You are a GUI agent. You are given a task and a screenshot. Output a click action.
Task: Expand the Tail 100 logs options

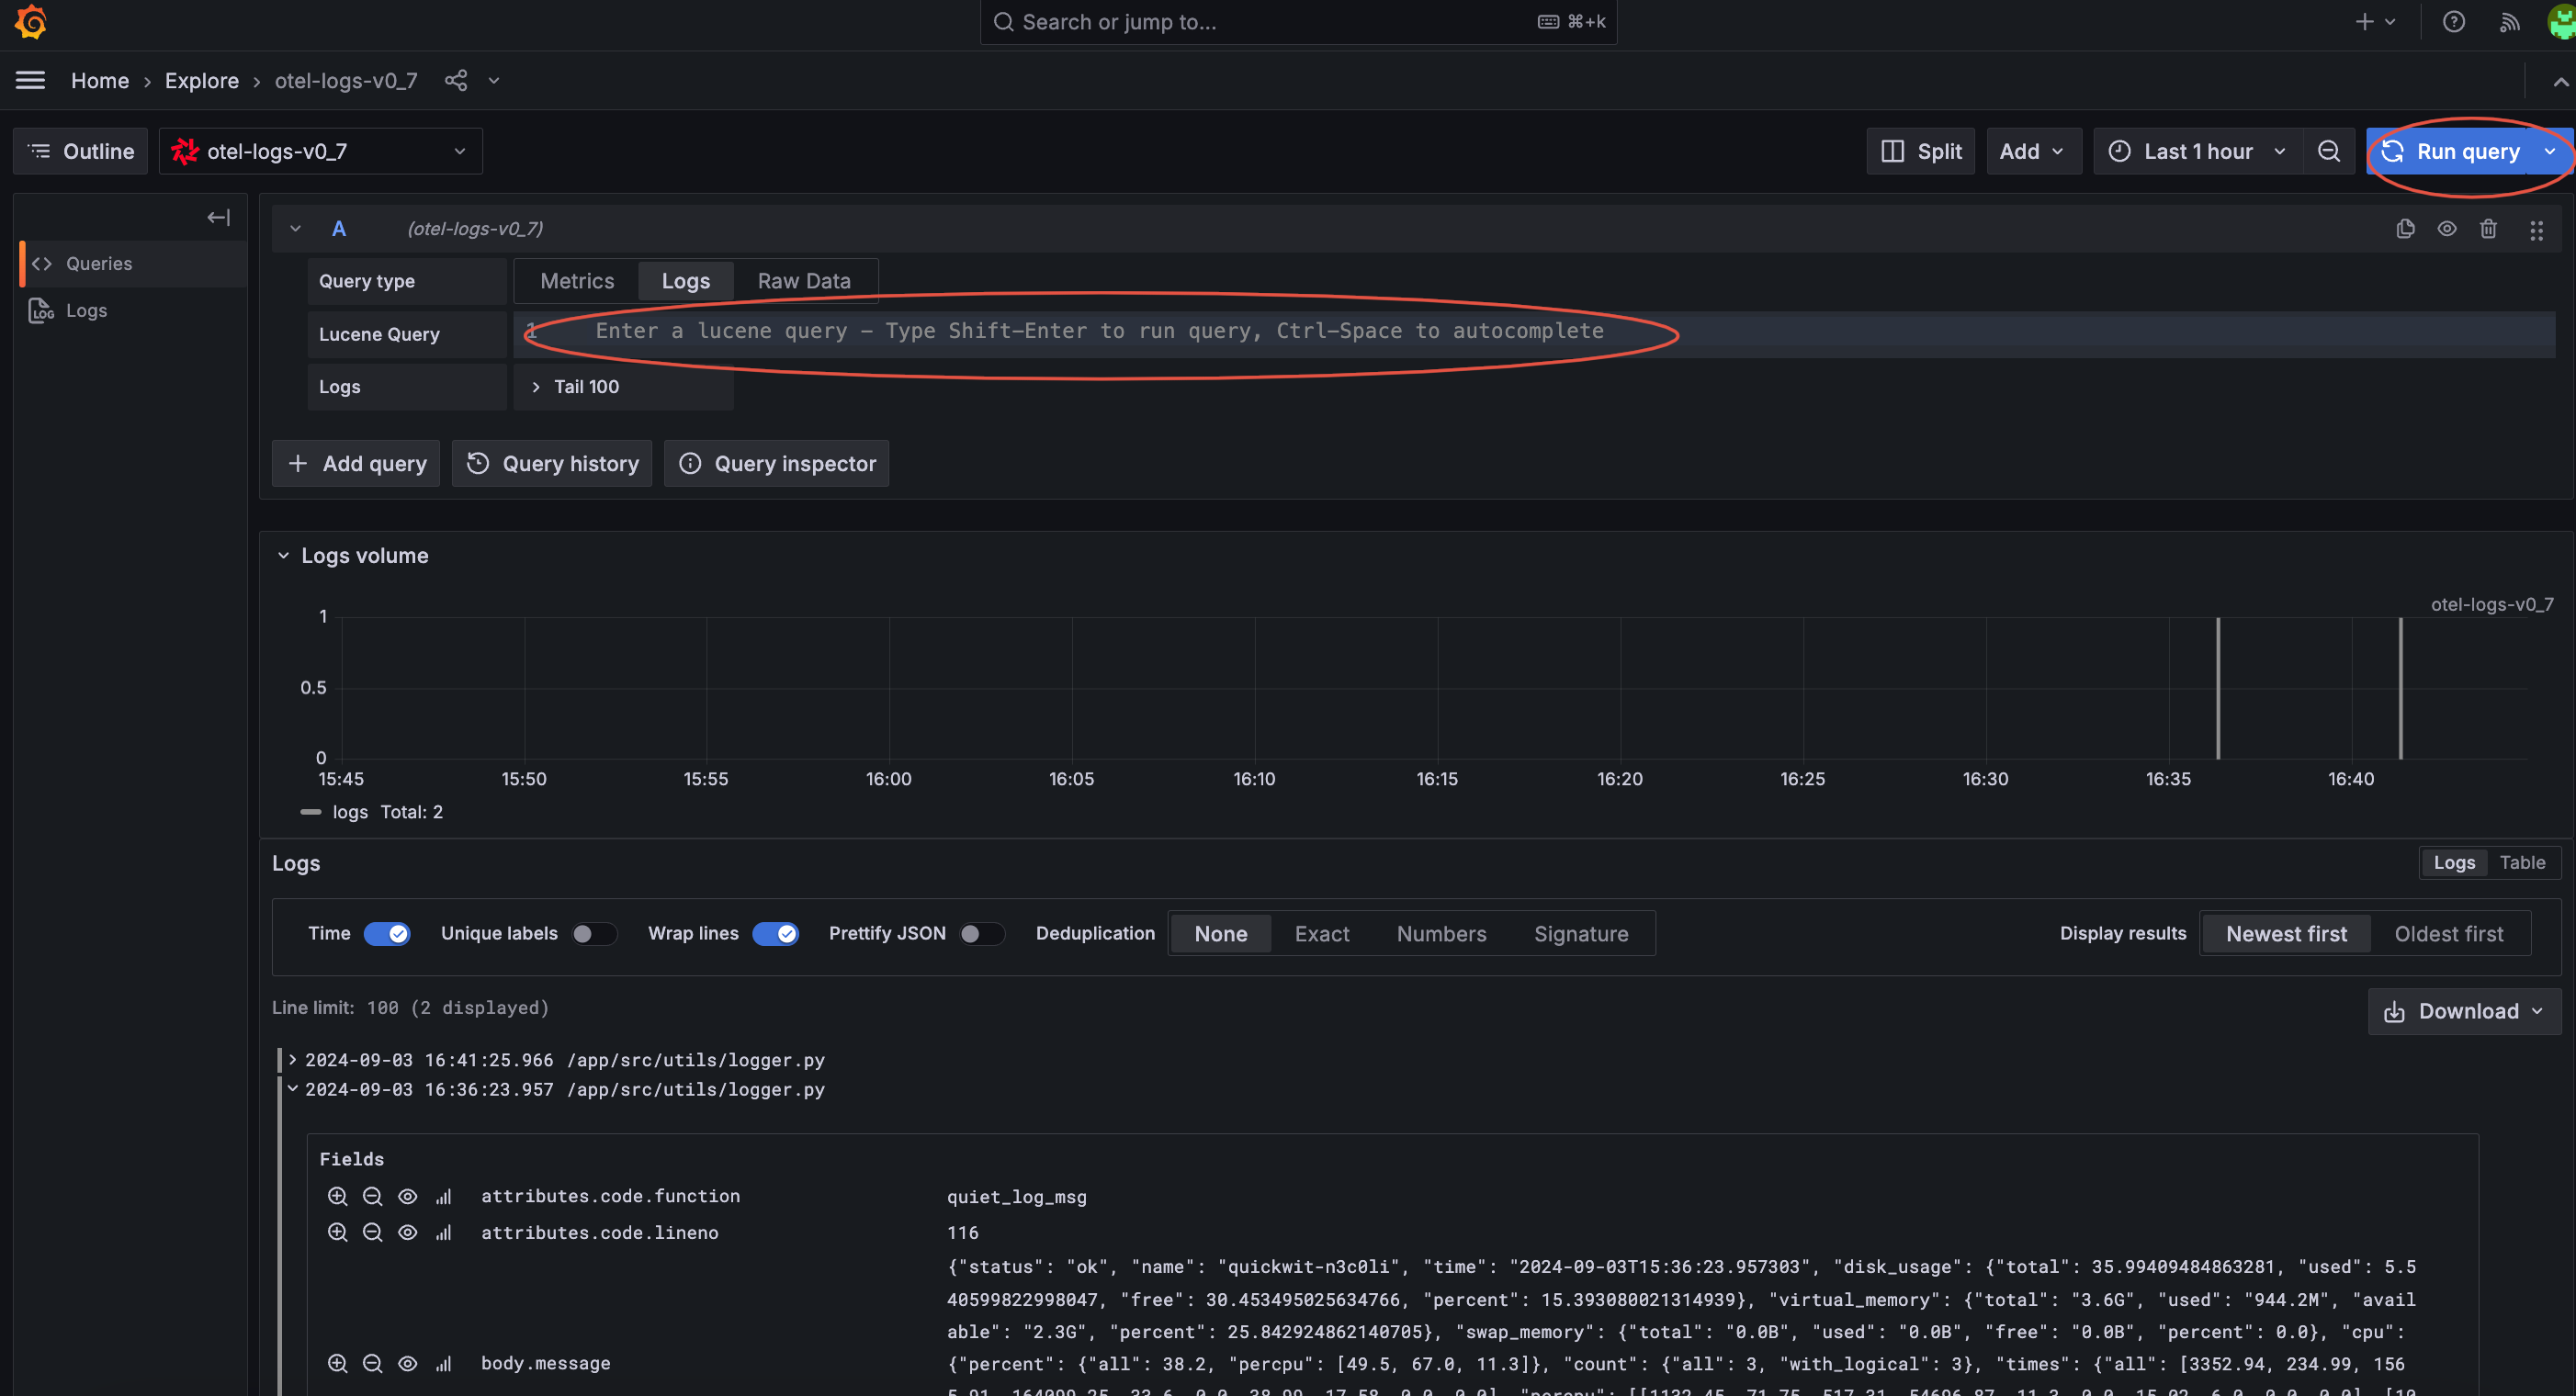(x=623, y=387)
